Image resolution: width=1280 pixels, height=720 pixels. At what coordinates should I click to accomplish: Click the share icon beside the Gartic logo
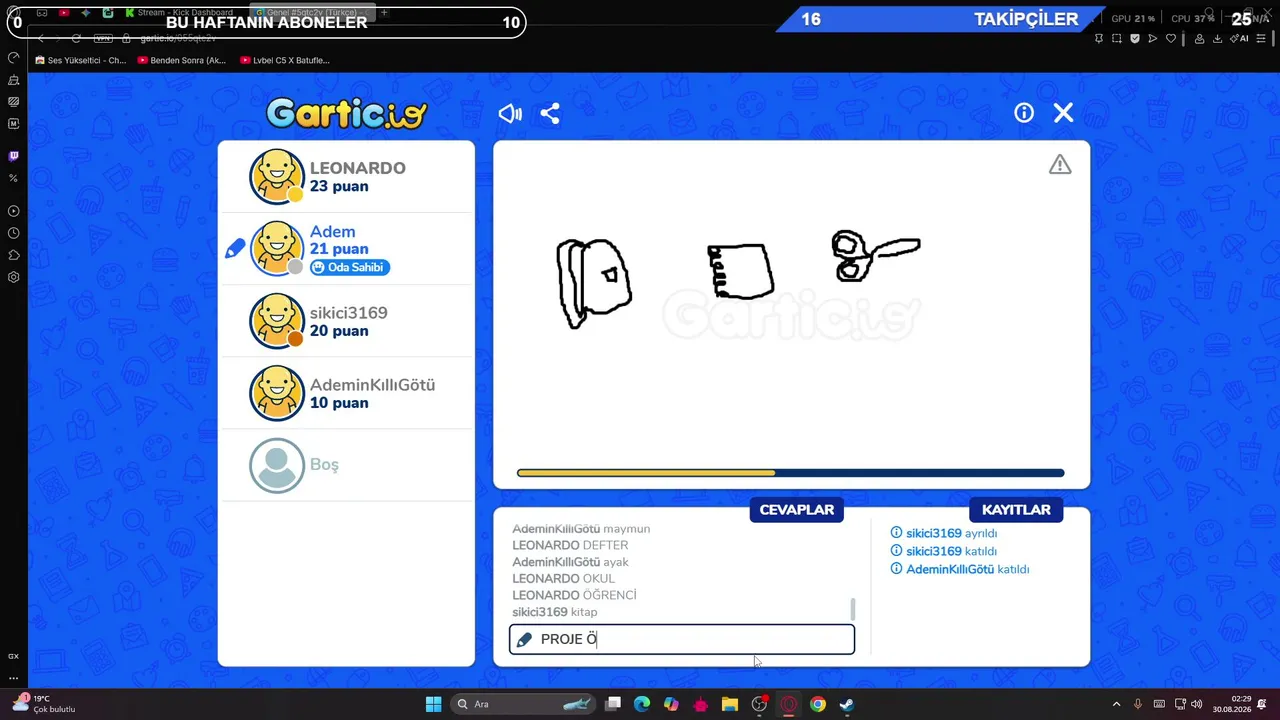[x=550, y=114]
